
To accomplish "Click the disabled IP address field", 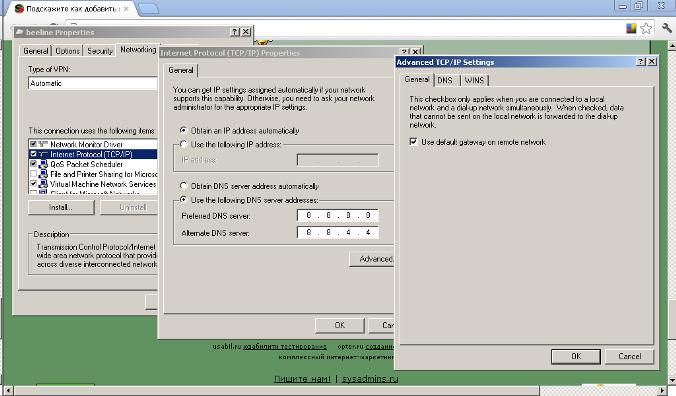I will point(338,160).
